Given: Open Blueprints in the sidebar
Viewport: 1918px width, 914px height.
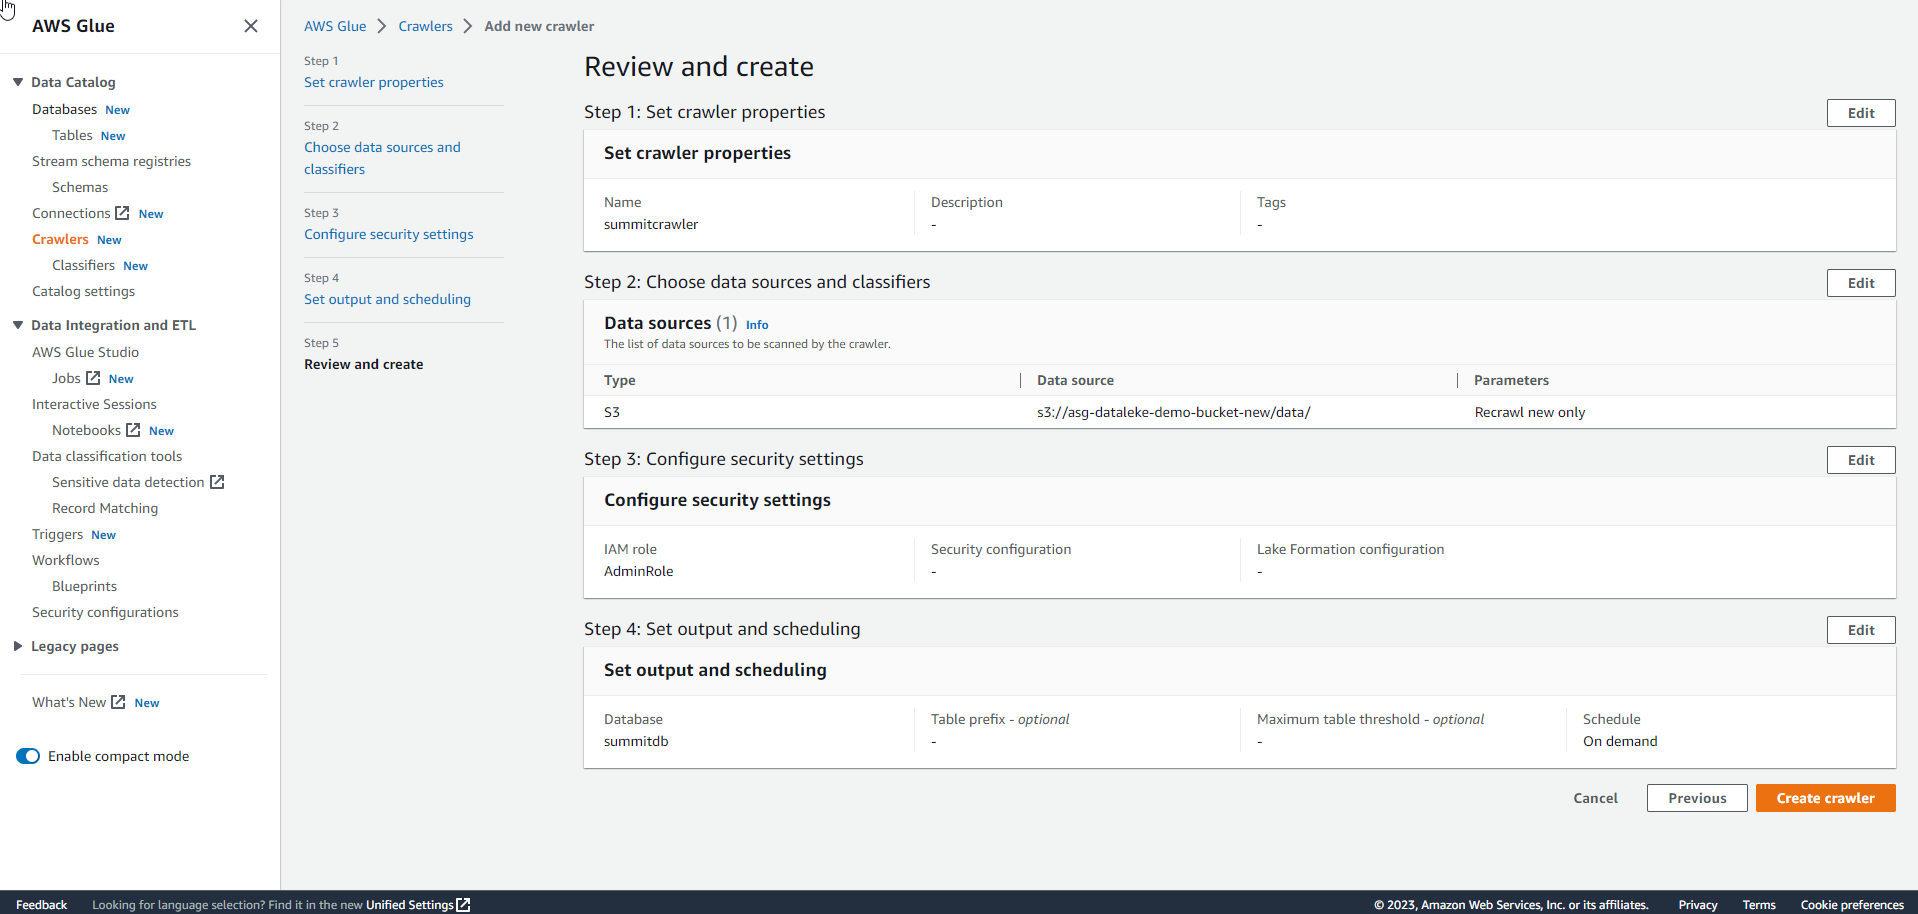Looking at the screenshot, I should pyautogui.click(x=84, y=586).
